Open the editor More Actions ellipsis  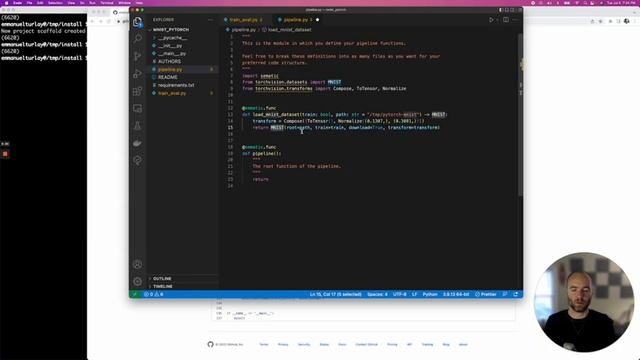[515, 20]
